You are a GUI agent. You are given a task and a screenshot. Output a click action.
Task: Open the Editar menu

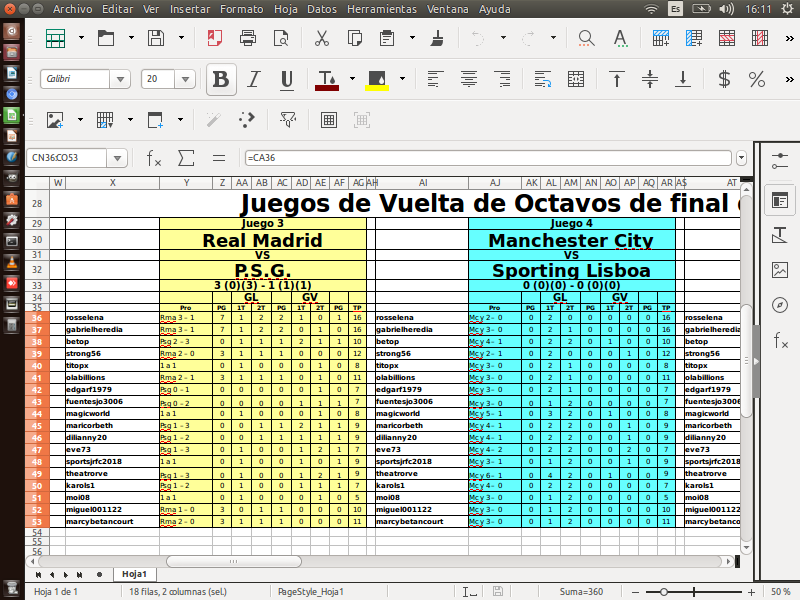(117, 9)
